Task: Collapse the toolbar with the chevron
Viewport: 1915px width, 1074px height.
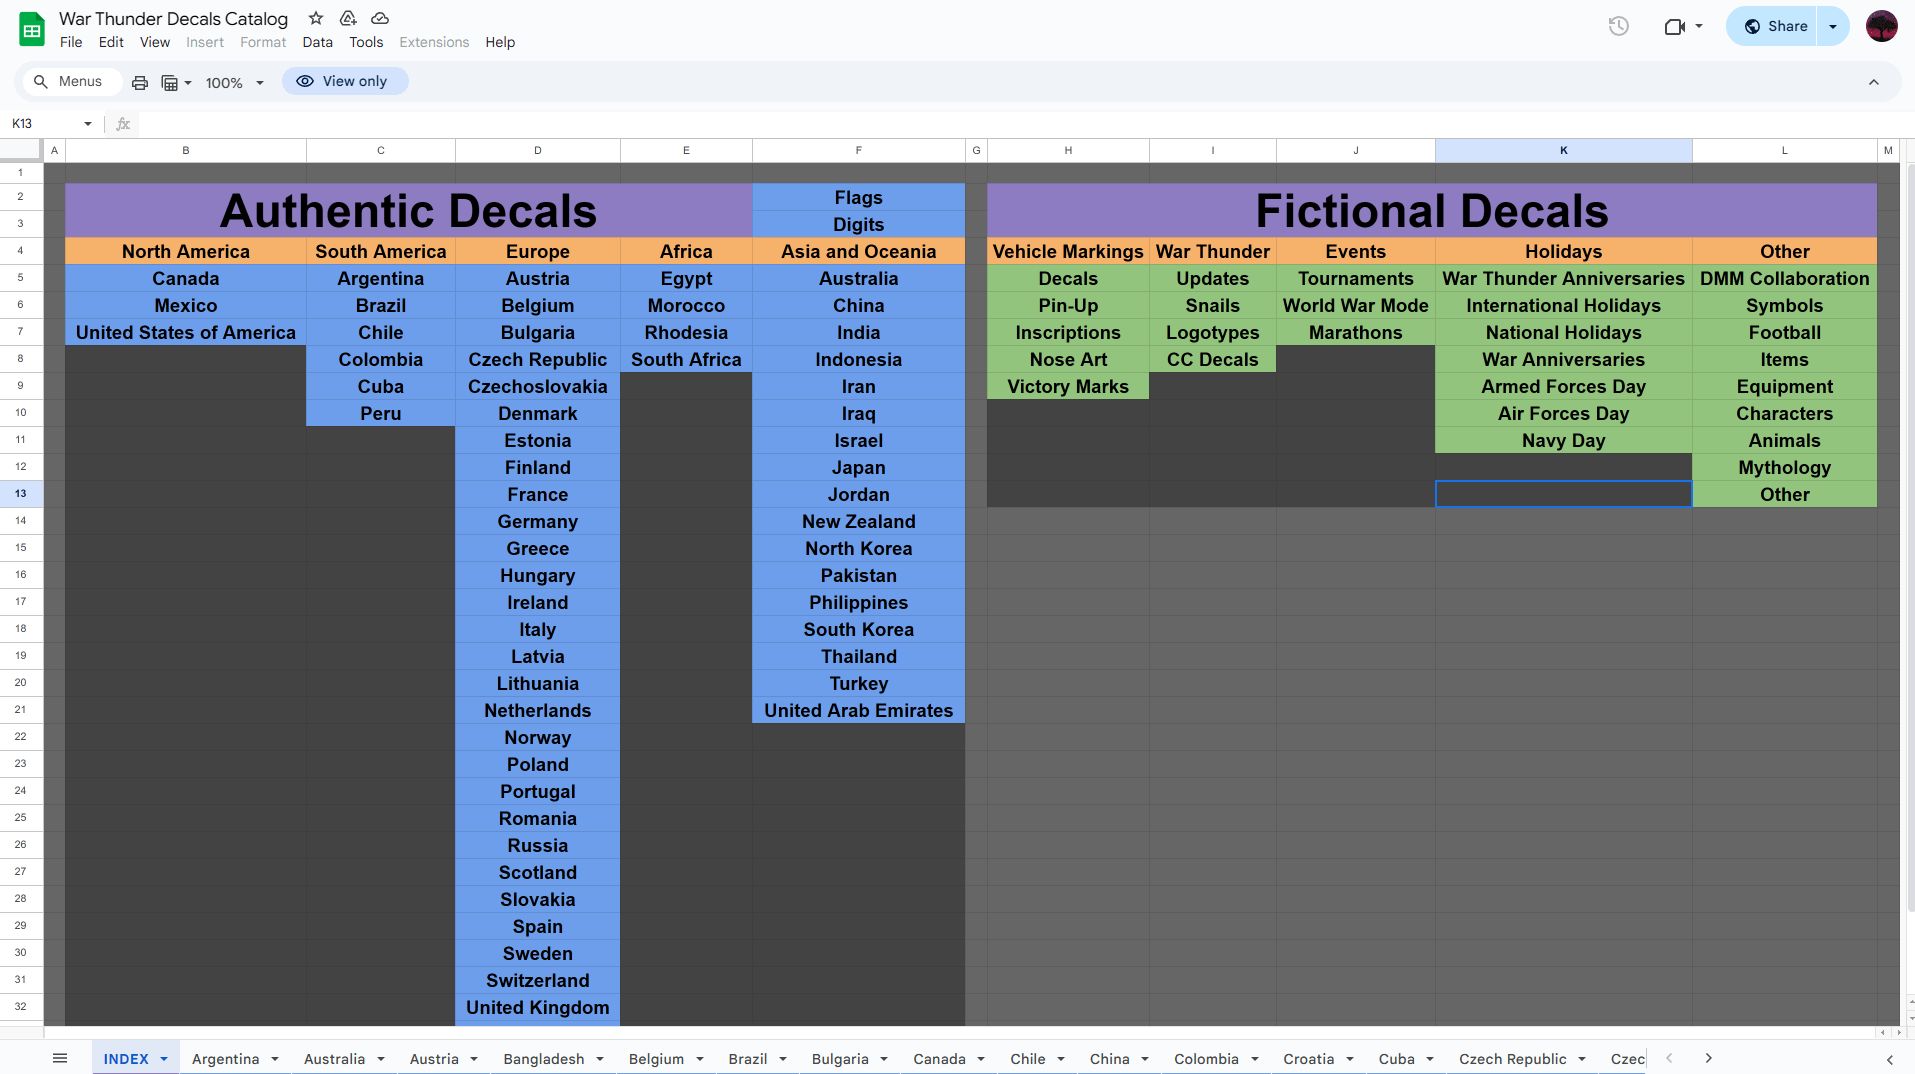Action: [x=1873, y=83]
